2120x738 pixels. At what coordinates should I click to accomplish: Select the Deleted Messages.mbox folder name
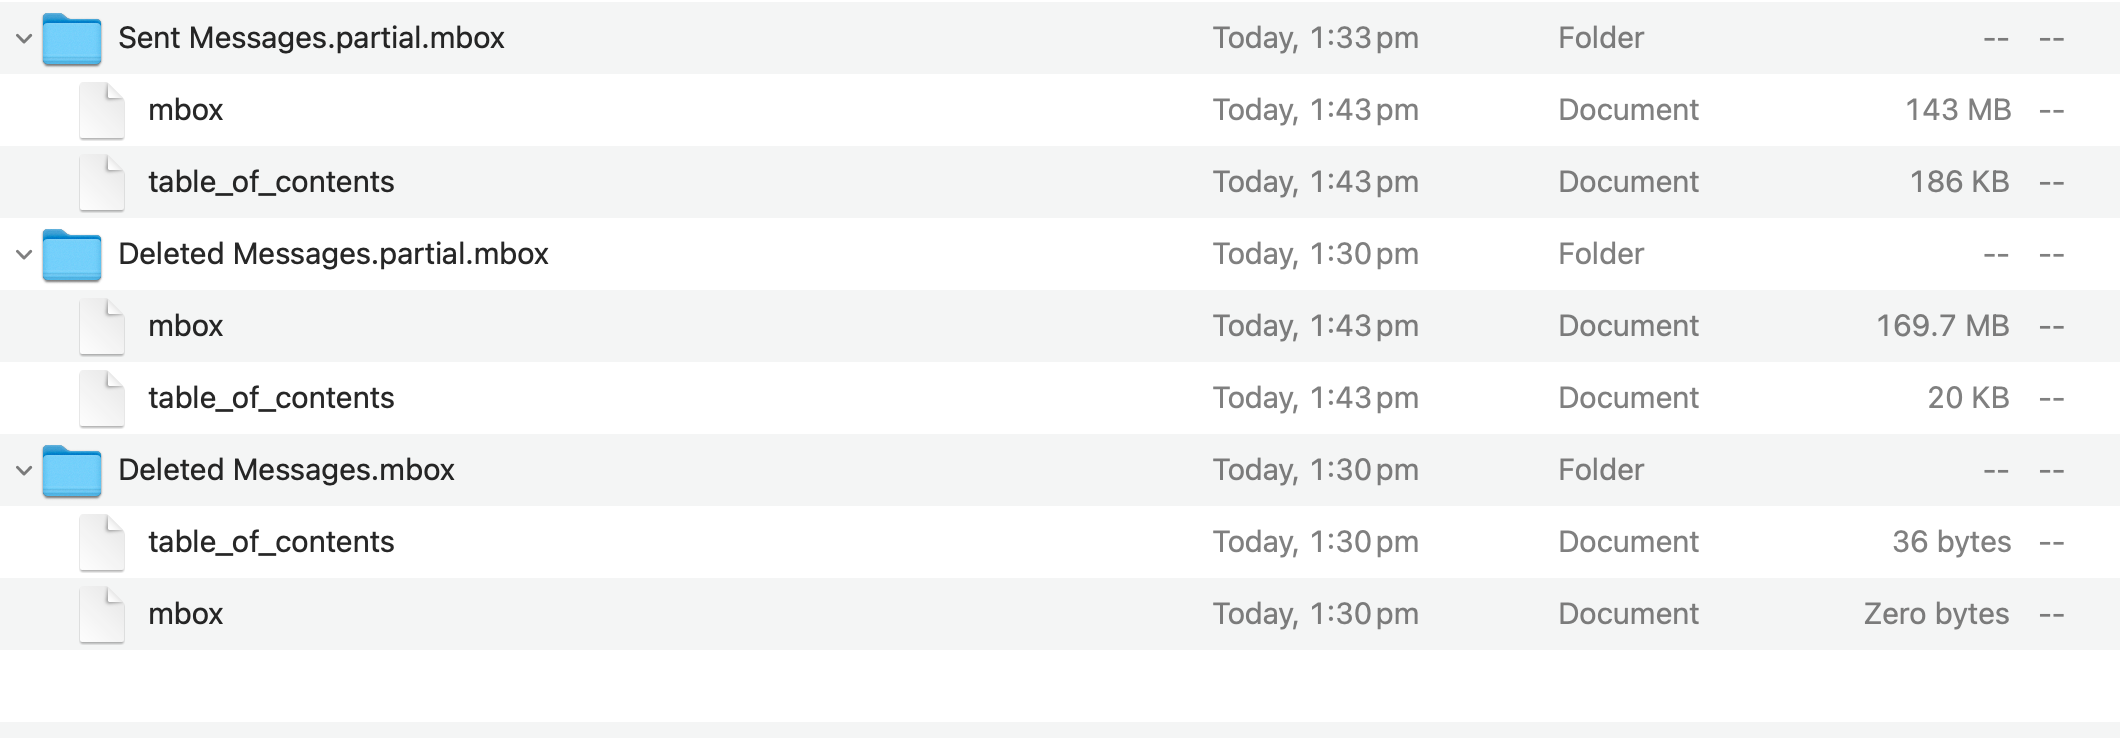(x=286, y=470)
